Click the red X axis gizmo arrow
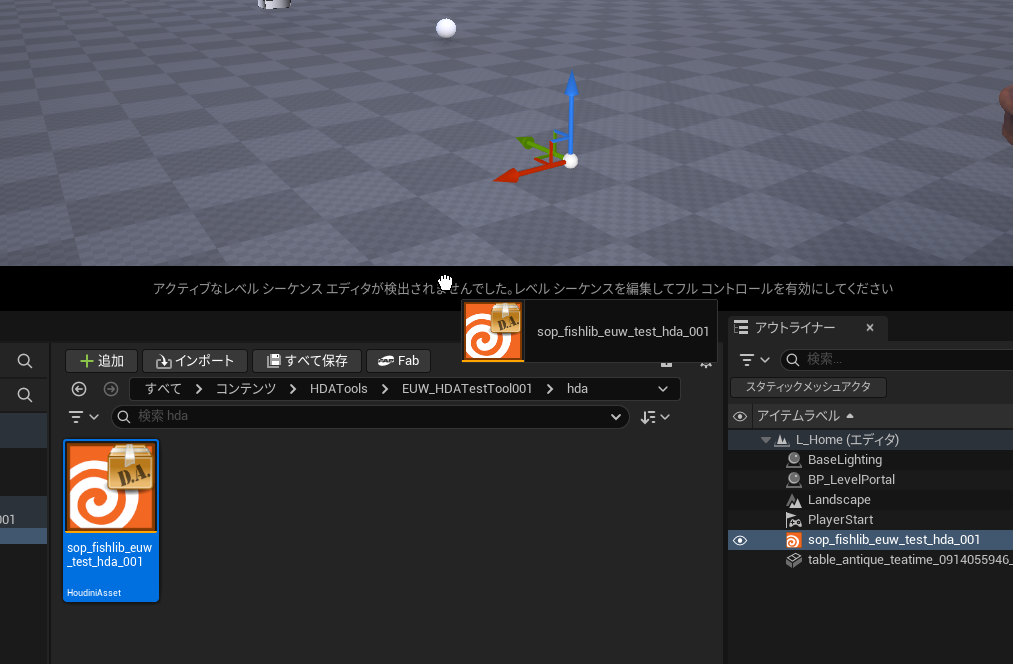The height and width of the screenshot is (664, 1013). (x=517, y=174)
